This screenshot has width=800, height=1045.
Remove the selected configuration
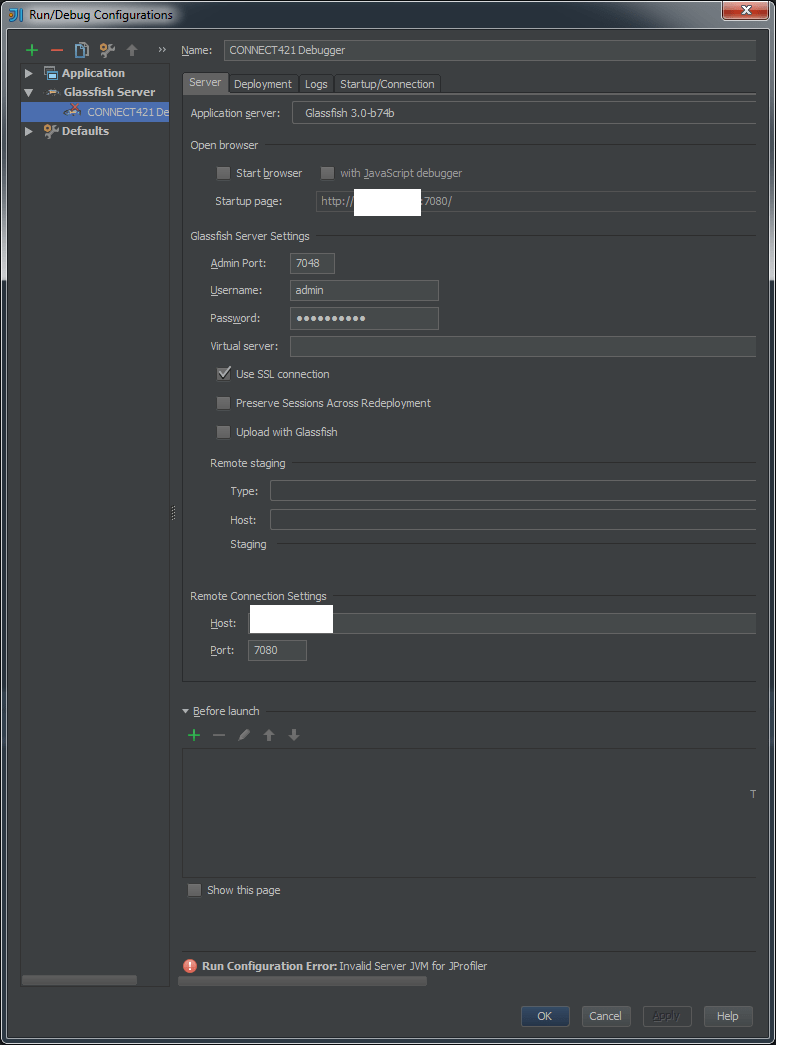point(56,50)
